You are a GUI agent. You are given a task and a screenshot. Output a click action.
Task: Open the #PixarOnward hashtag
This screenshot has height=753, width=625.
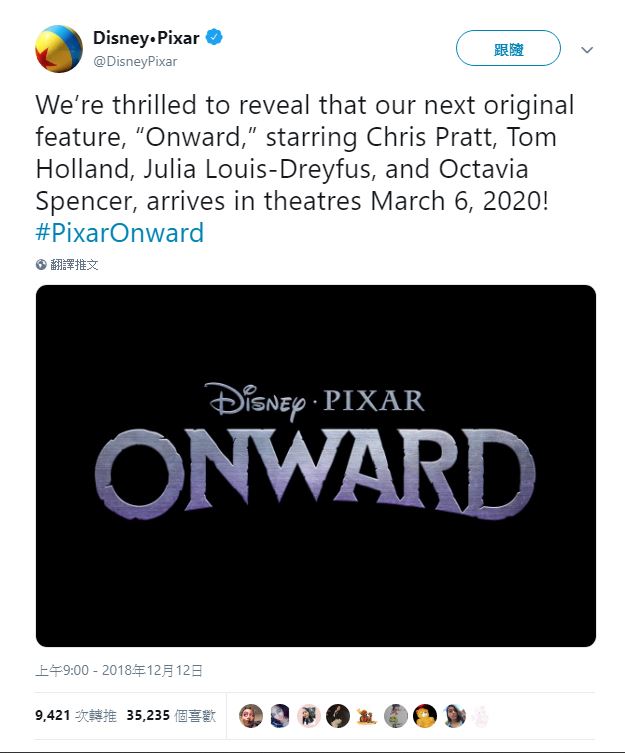119,234
